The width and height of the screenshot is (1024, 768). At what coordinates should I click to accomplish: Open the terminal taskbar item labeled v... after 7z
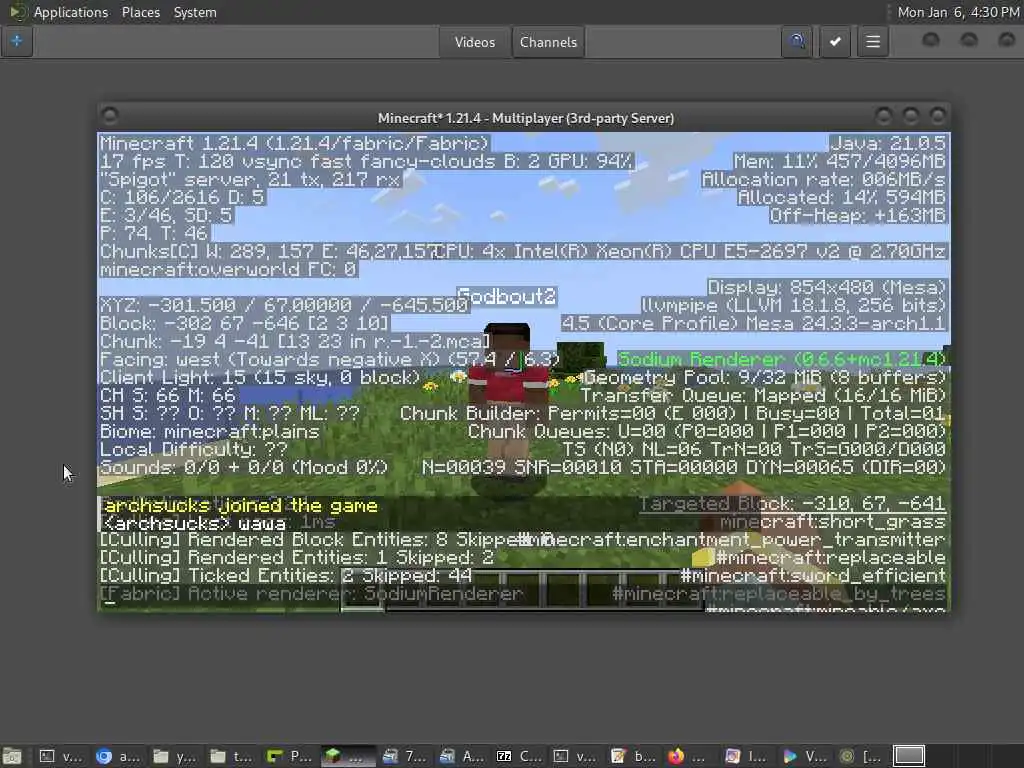(575, 756)
